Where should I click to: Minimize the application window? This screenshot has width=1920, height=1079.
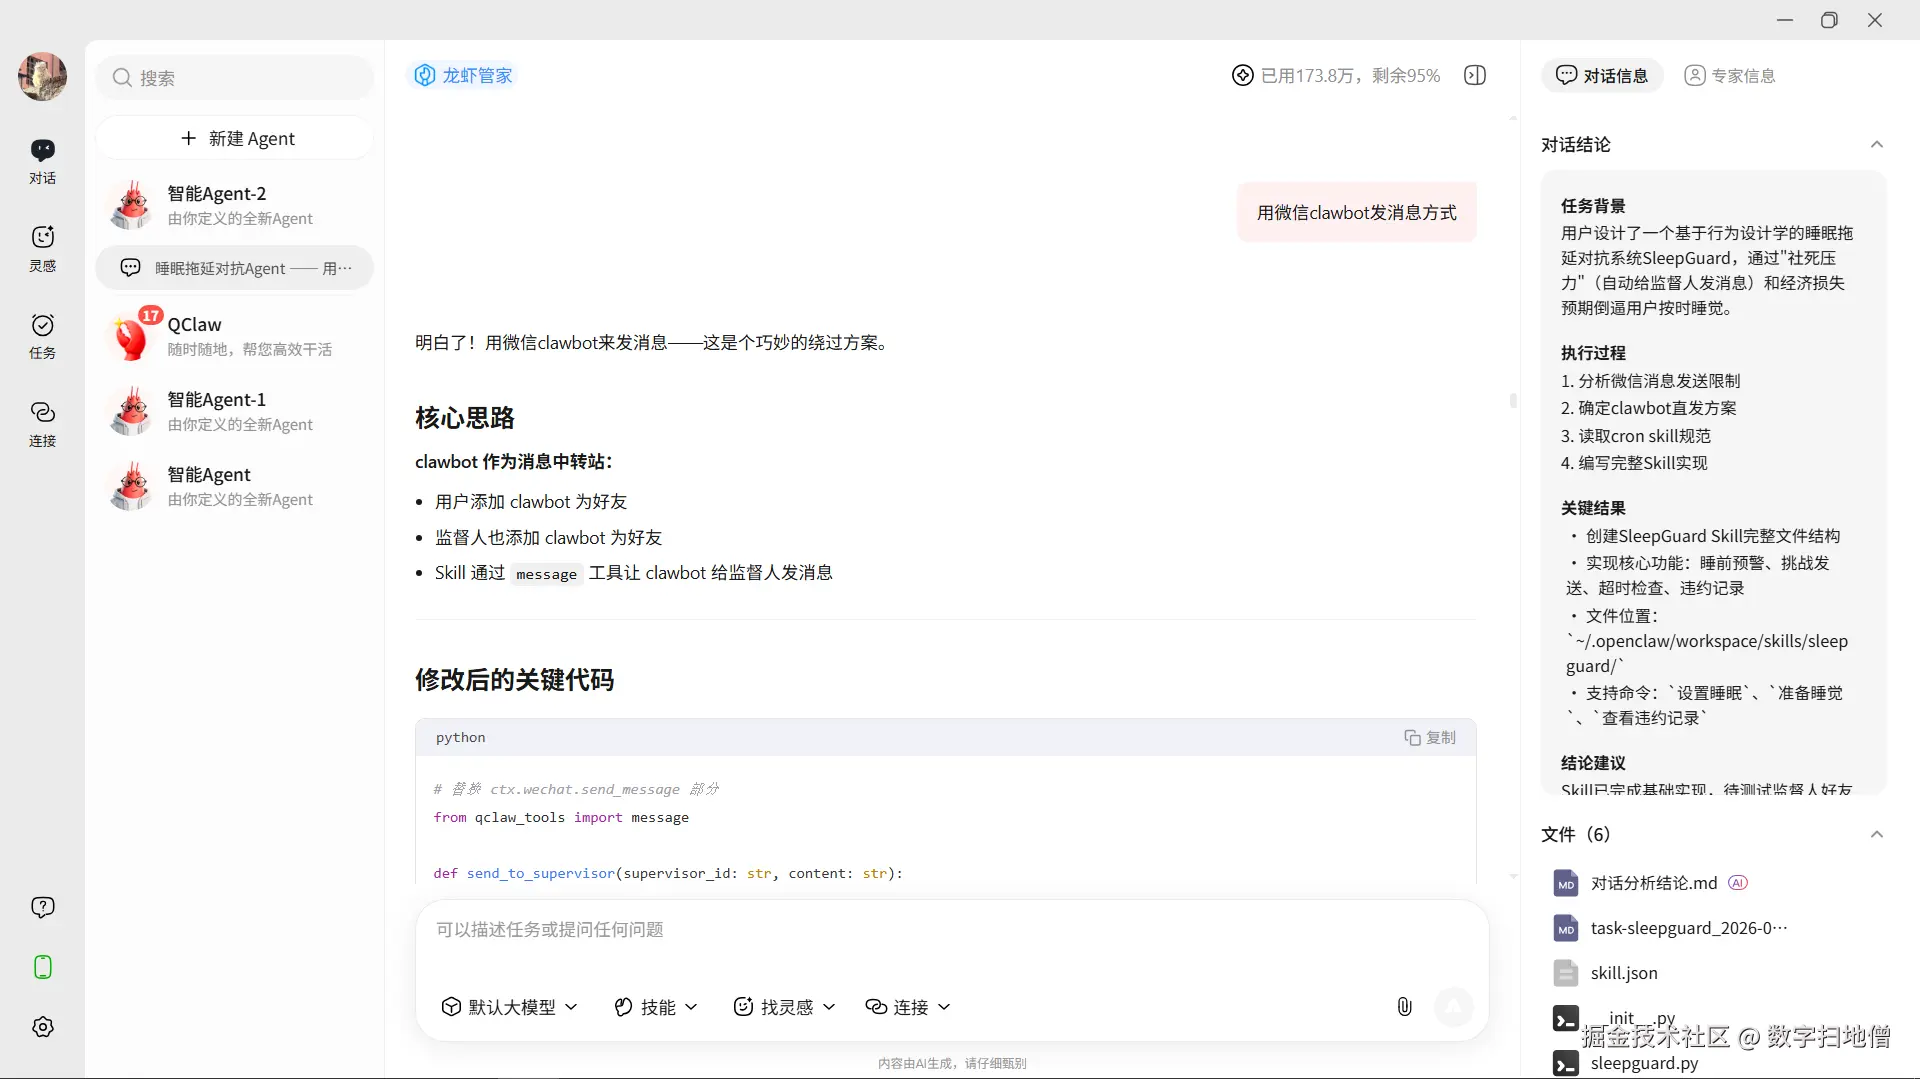click(1785, 20)
